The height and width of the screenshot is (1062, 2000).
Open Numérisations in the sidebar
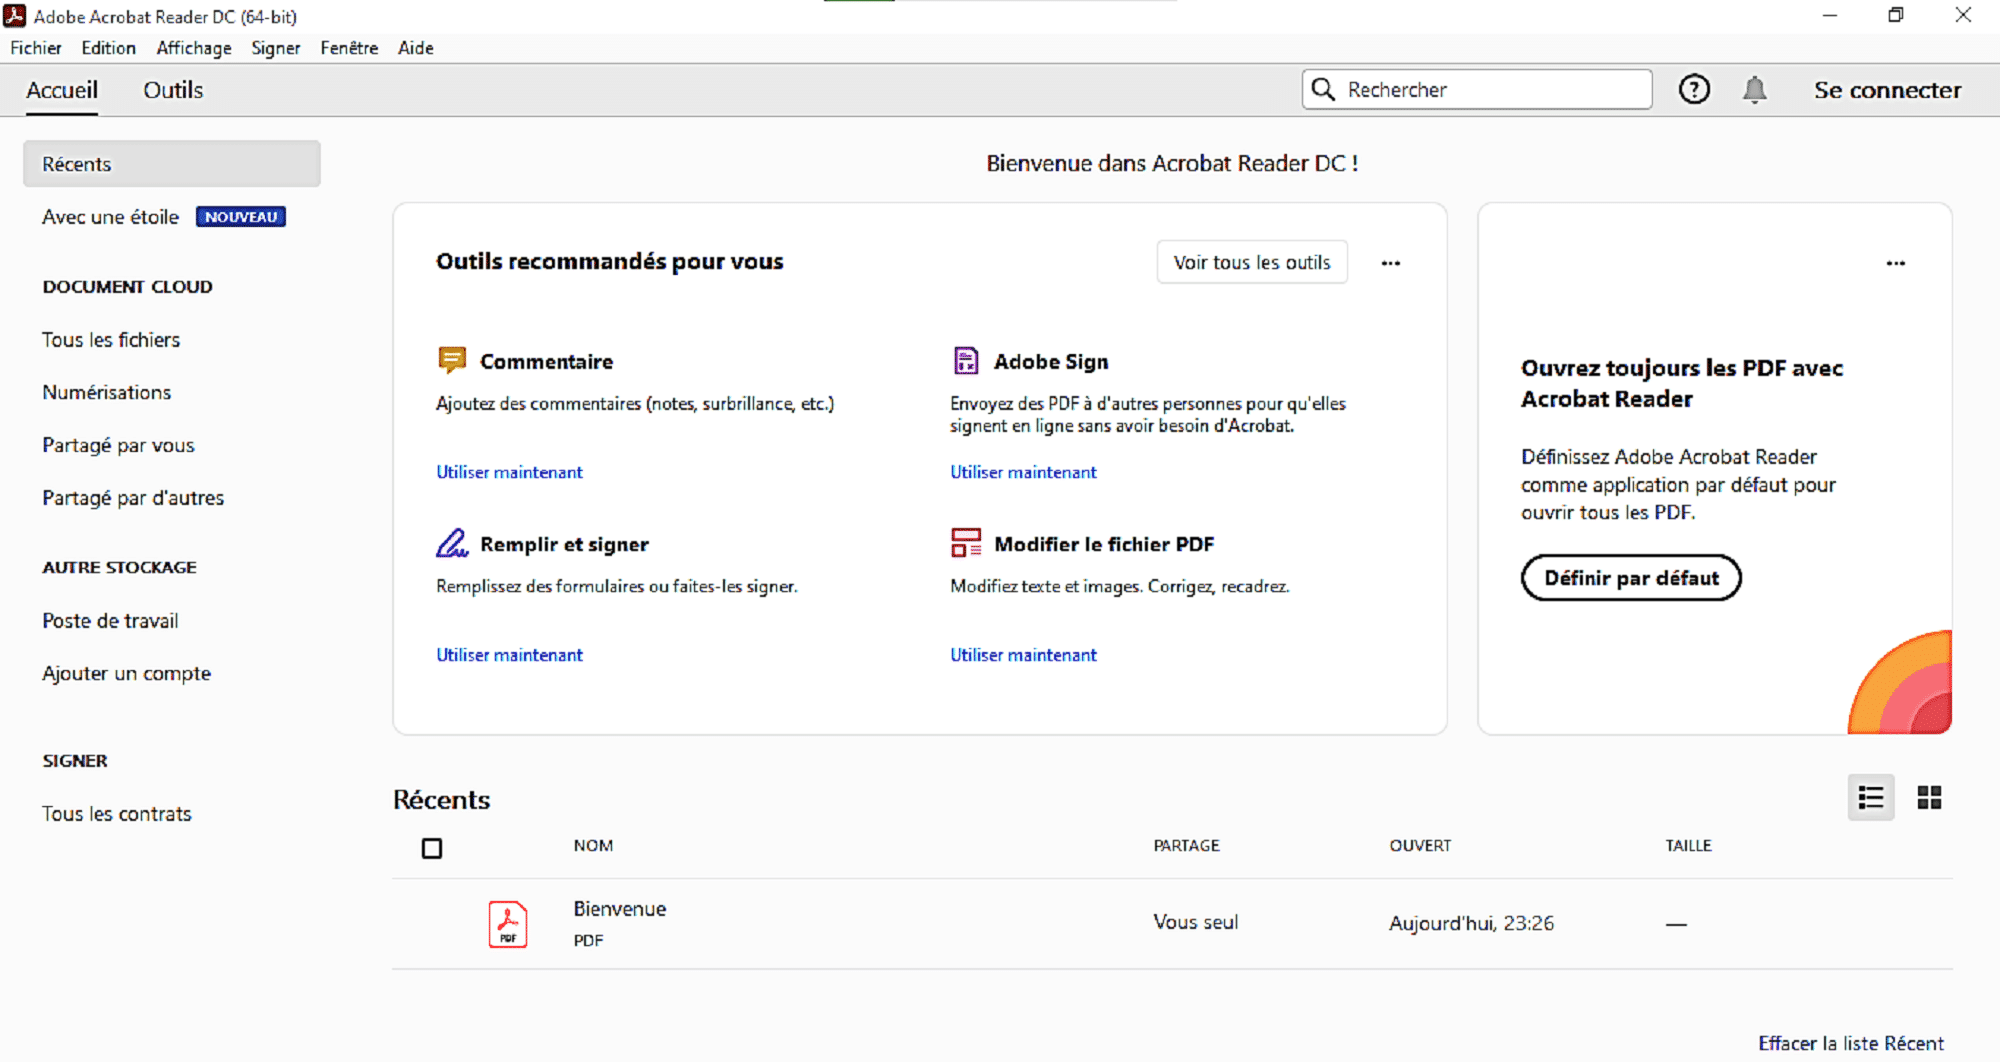tap(106, 392)
